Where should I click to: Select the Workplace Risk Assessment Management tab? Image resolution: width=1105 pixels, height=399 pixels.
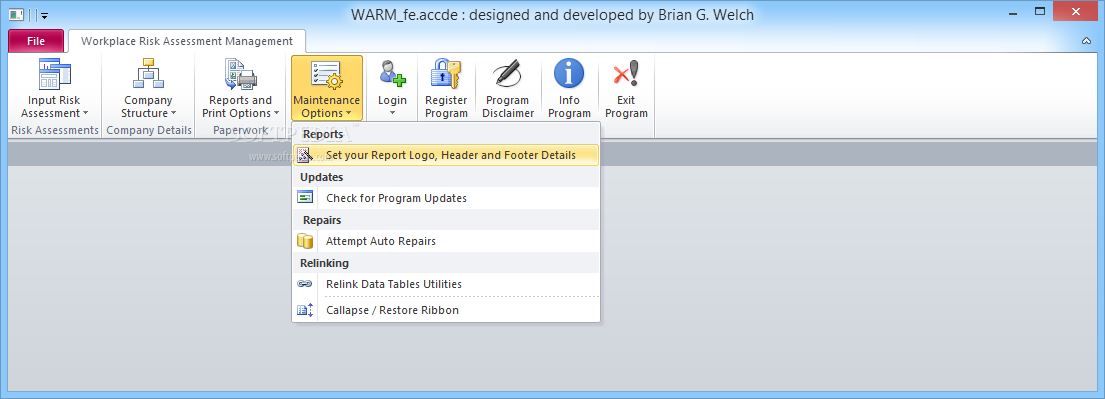(187, 41)
